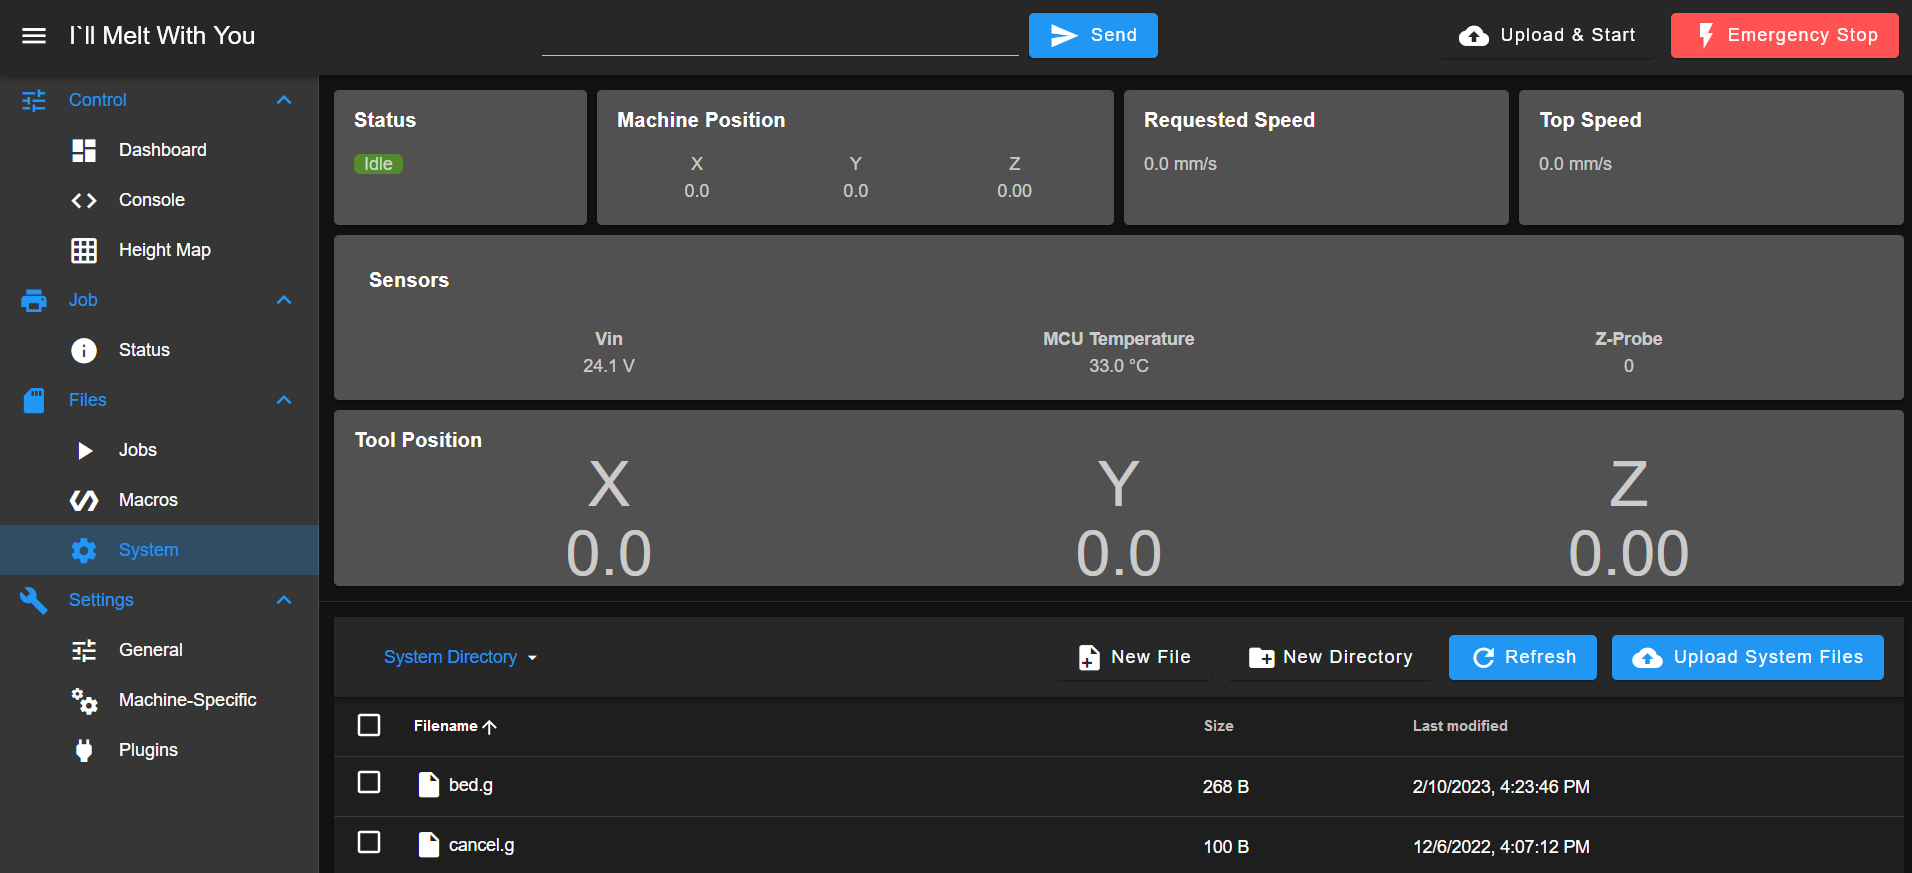Click the Macros polymer icon
Viewport: 1912px width, 873px height.
84,500
